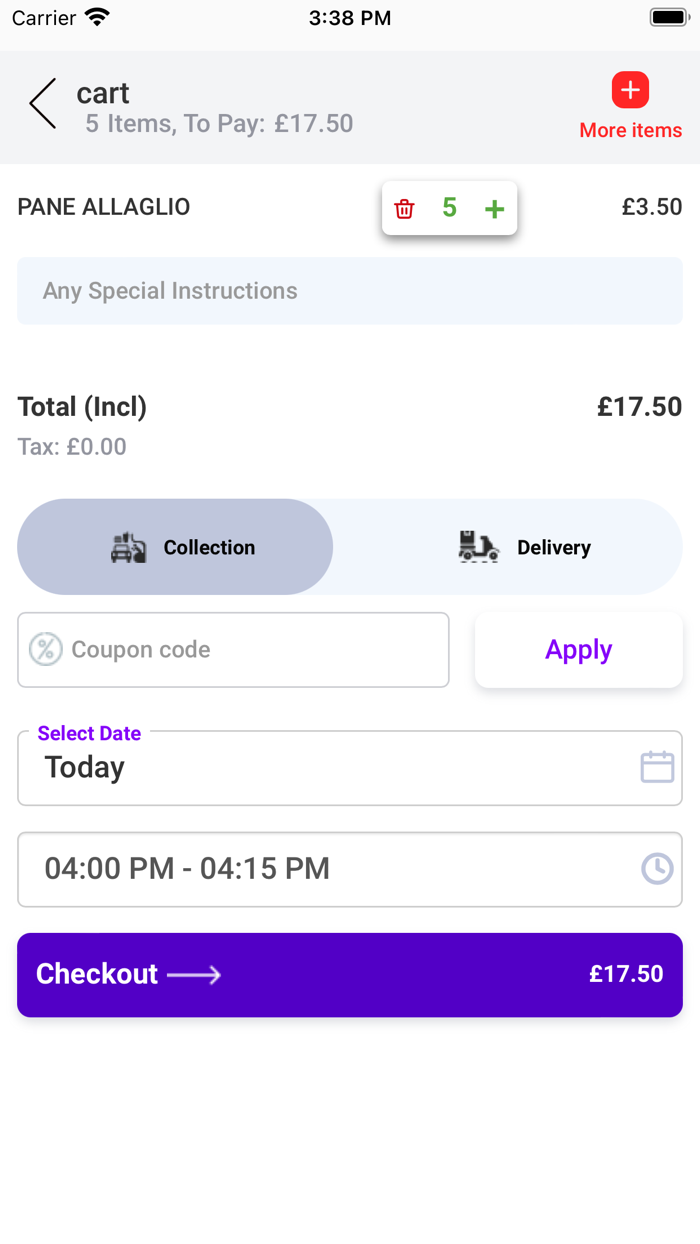700x1244 pixels.
Task: Tap the delivery scooter icon
Action: [x=478, y=547]
